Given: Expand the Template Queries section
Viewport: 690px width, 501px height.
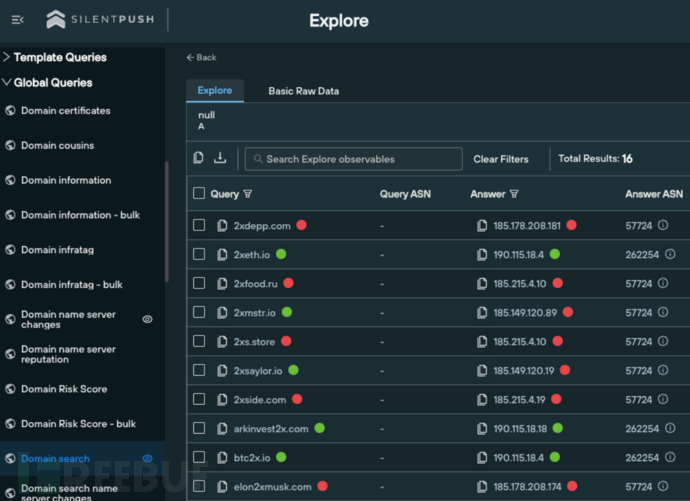Looking at the screenshot, I should [x=7, y=57].
